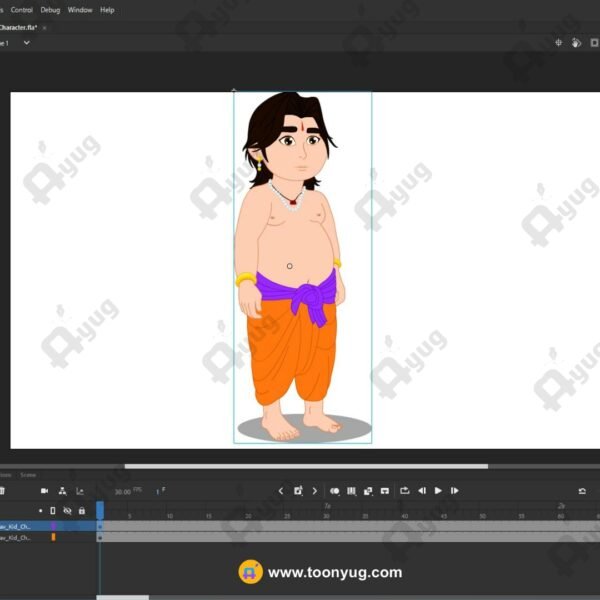The image size is (600, 600).
Task: Click the timeline bottom horizontal scrollbar thumb
Action: (x=122, y=597)
